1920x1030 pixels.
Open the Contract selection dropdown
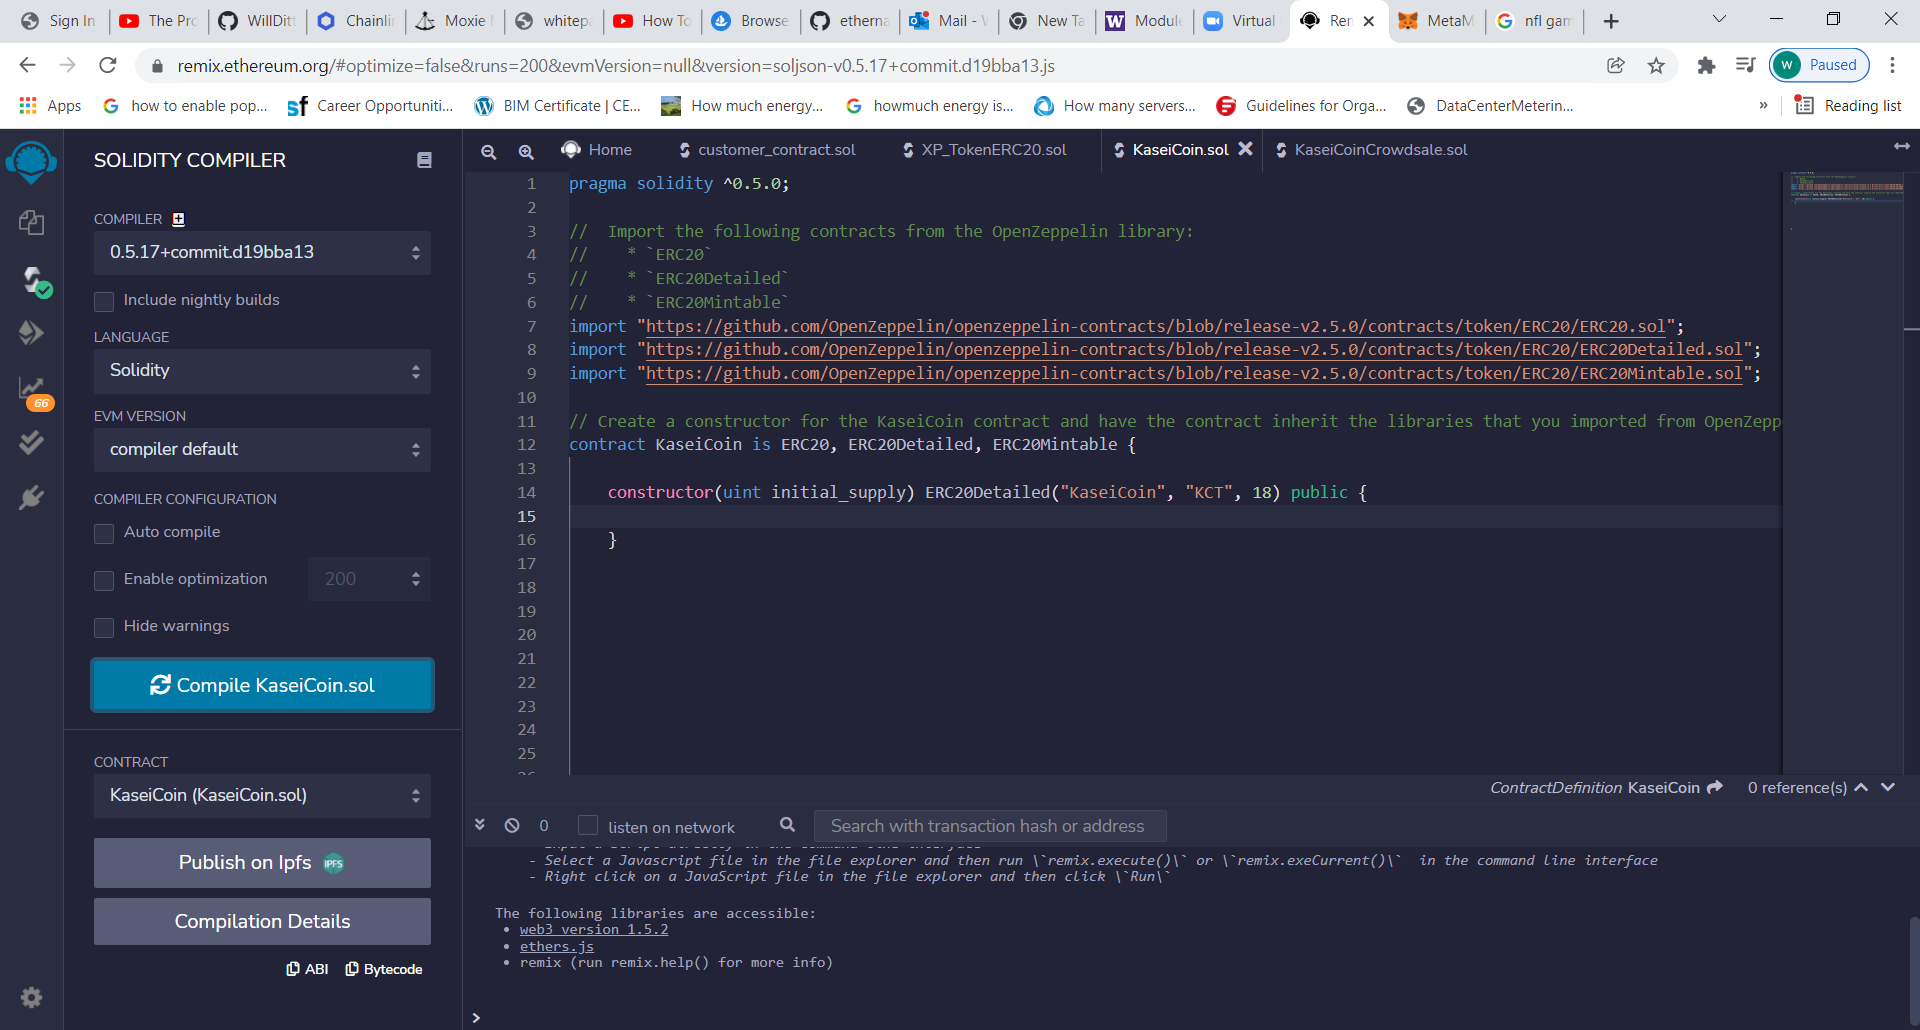262,796
